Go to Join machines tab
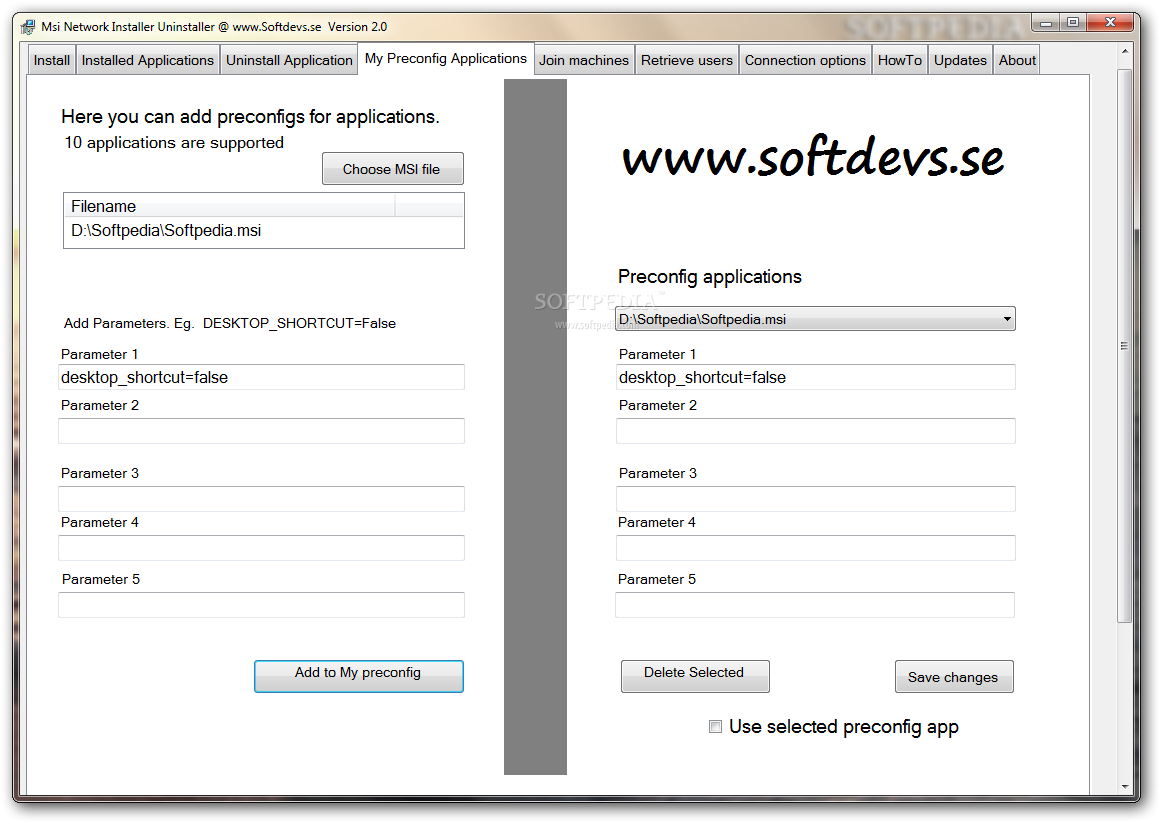This screenshot has width=1161, height=823. click(583, 60)
